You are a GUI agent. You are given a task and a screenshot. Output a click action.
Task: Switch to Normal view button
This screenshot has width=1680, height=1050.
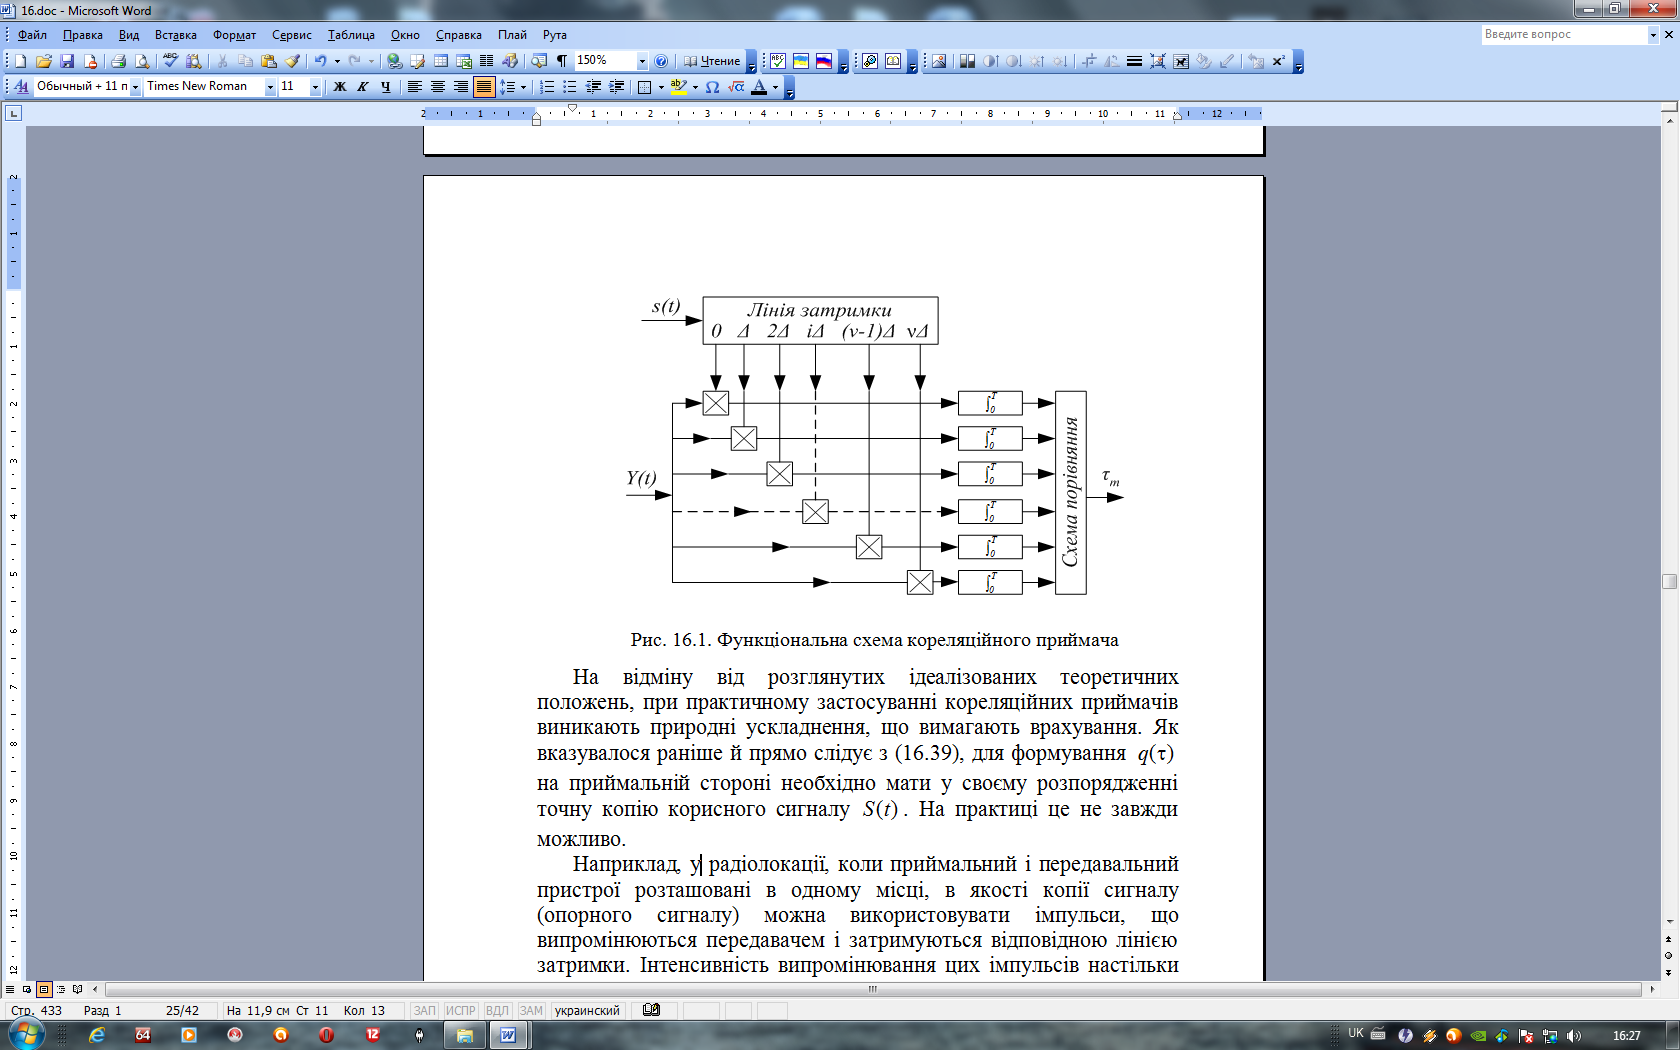pyautogui.click(x=10, y=990)
